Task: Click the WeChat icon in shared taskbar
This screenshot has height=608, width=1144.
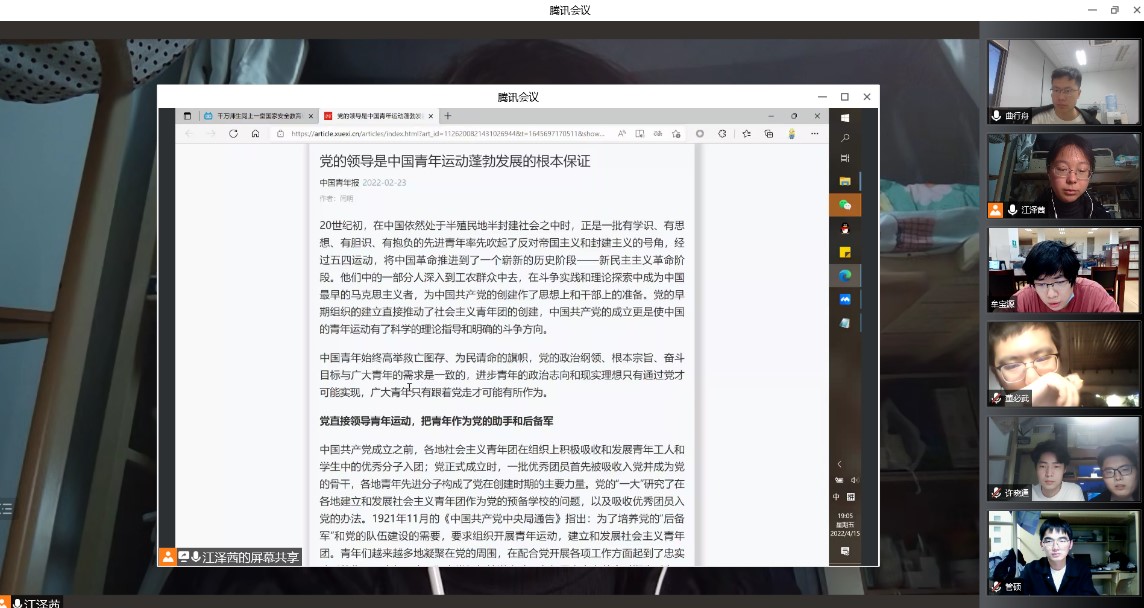Action: 845,205
